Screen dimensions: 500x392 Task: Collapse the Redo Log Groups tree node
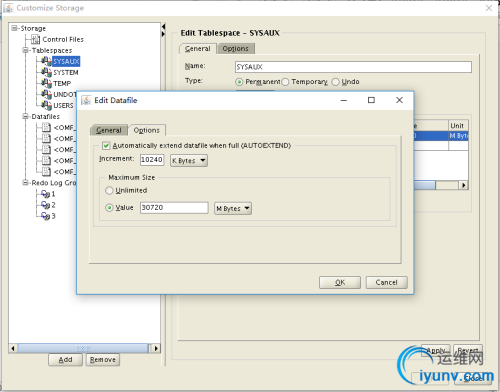point(25,183)
